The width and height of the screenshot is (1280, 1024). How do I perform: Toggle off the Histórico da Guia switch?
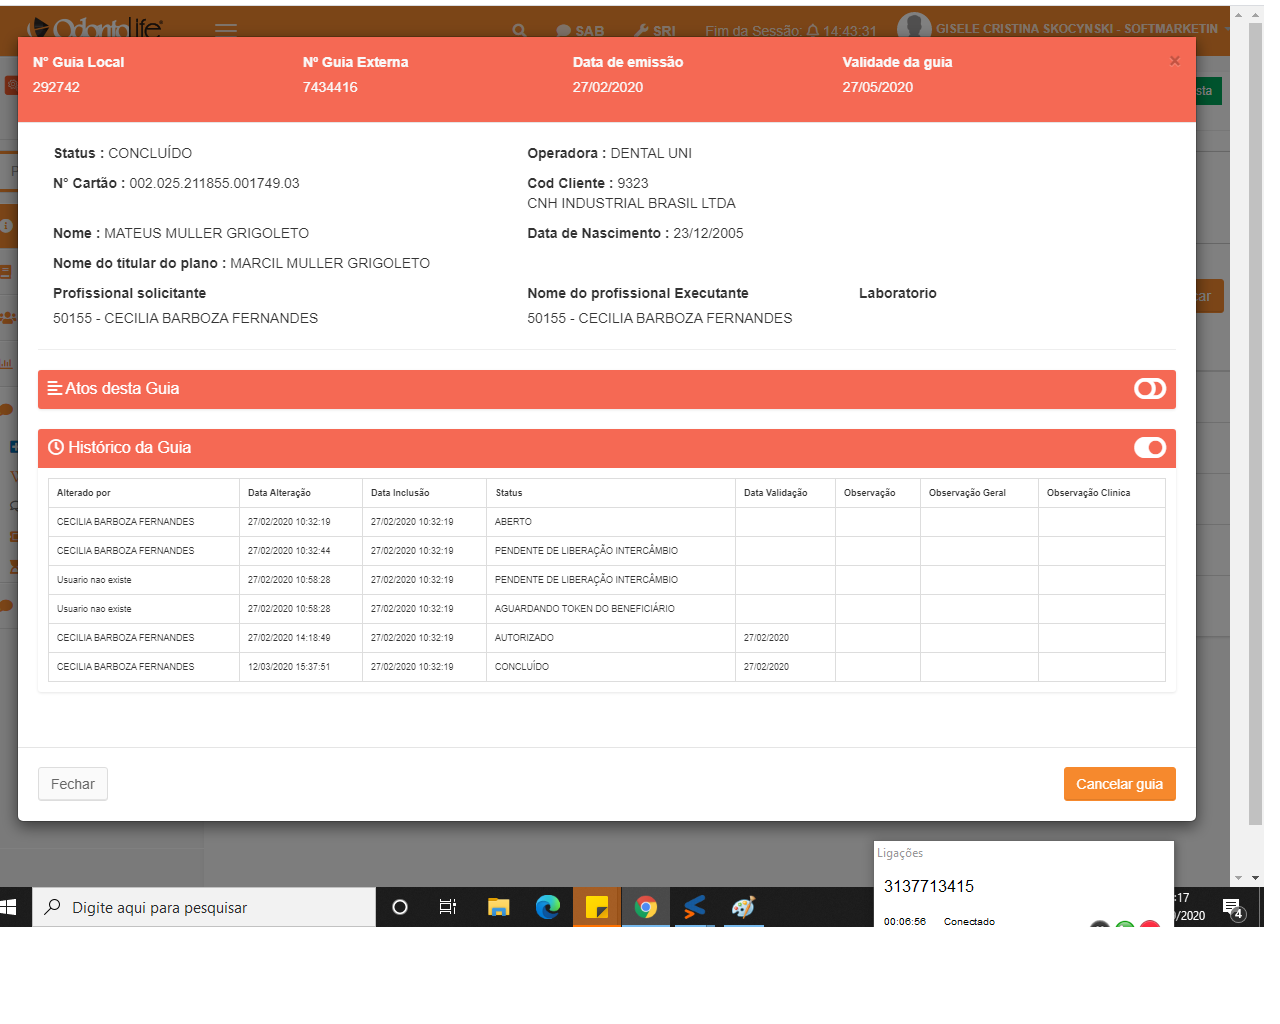(x=1150, y=448)
